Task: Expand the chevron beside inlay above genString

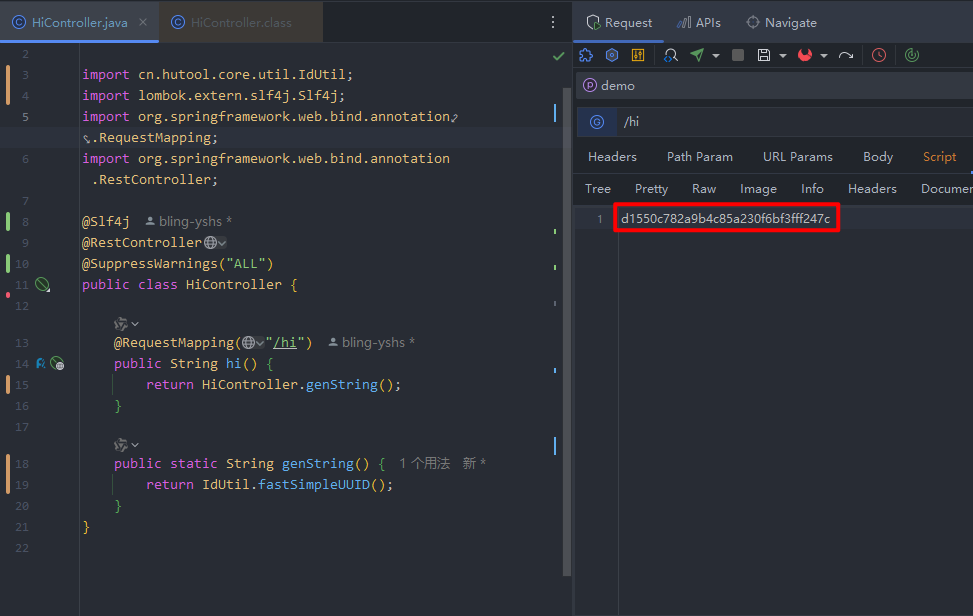Action: pyautogui.click(x=135, y=445)
